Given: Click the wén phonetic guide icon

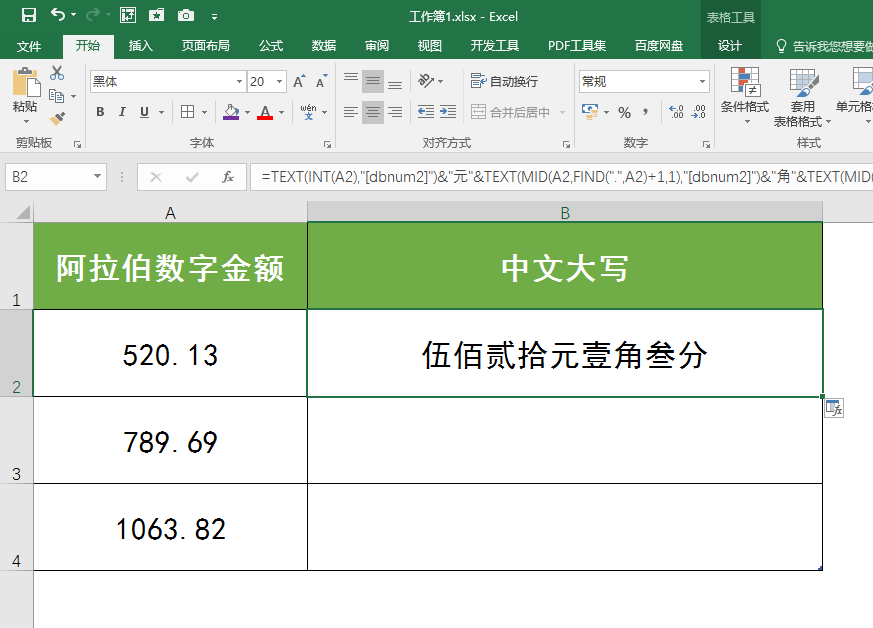Looking at the screenshot, I should coord(308,112).
